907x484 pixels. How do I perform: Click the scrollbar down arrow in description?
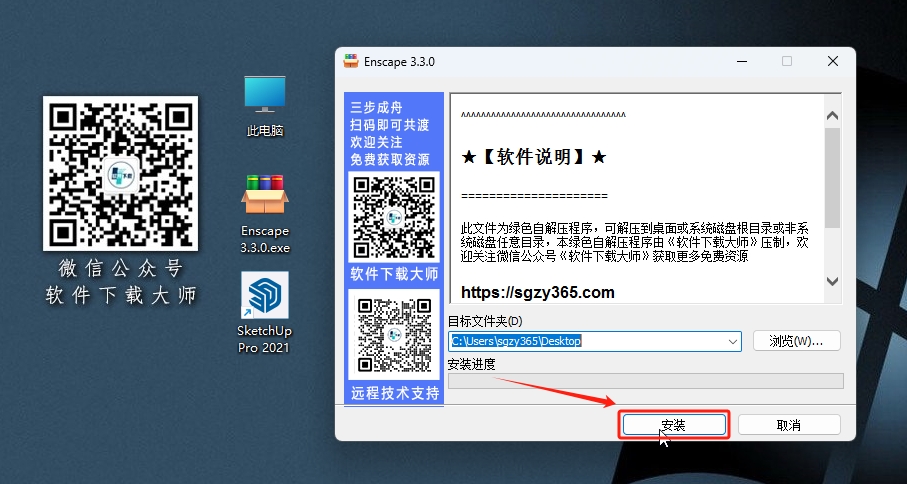[x=832, y=282]
